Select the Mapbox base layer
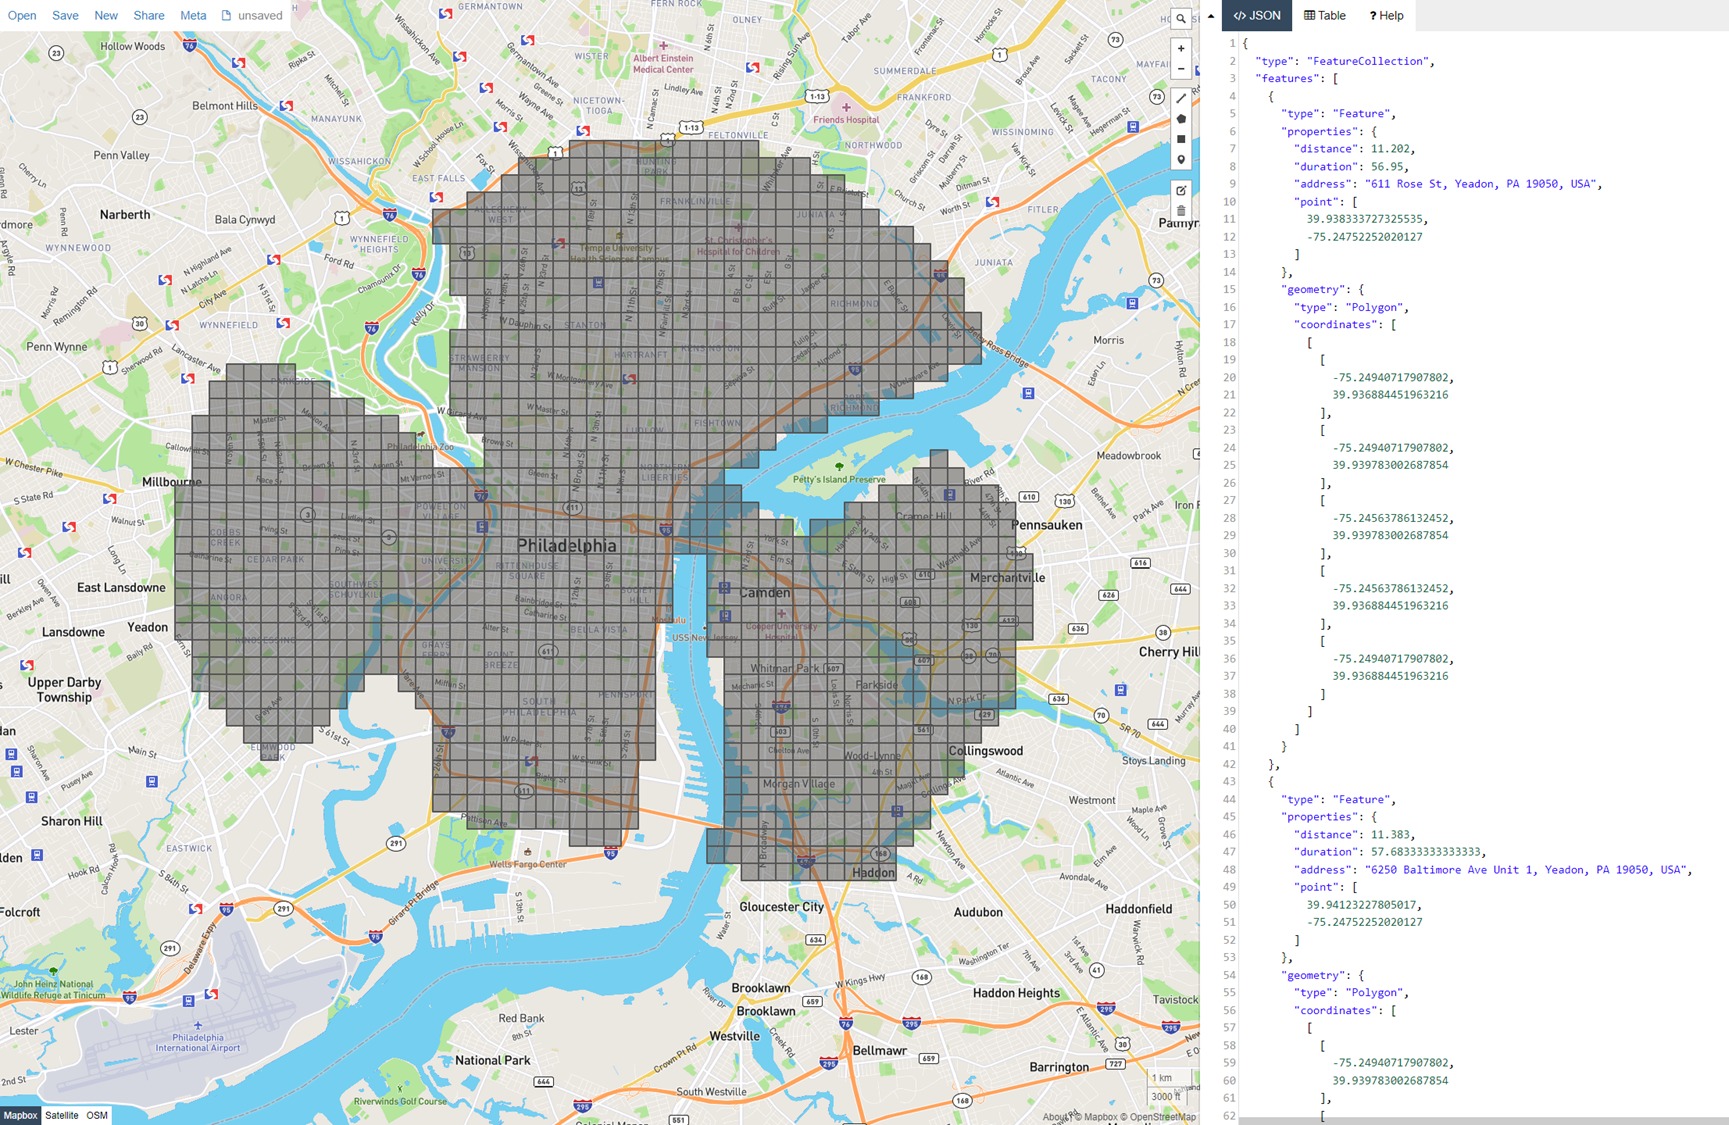 [x=20, y=1115]
